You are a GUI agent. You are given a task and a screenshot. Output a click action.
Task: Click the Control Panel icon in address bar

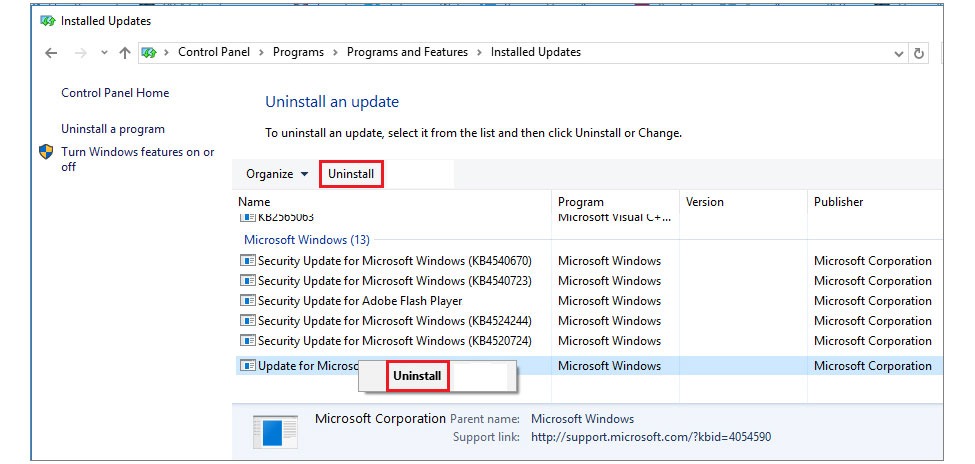point(148,53)
